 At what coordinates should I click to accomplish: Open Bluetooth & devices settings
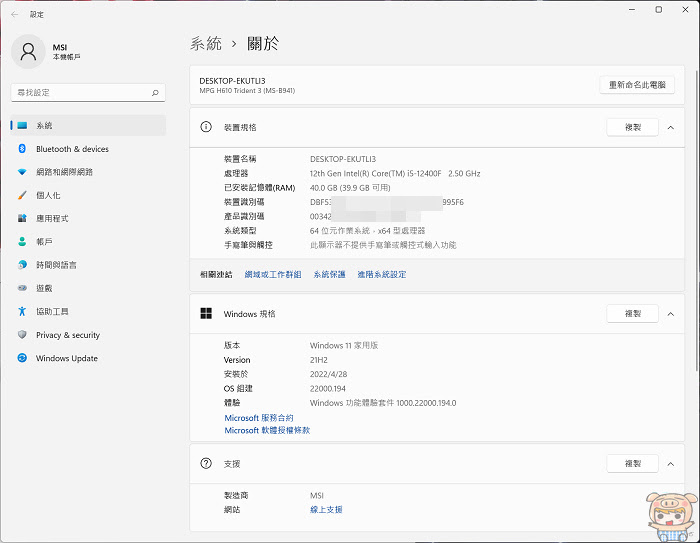click(88, 149)
